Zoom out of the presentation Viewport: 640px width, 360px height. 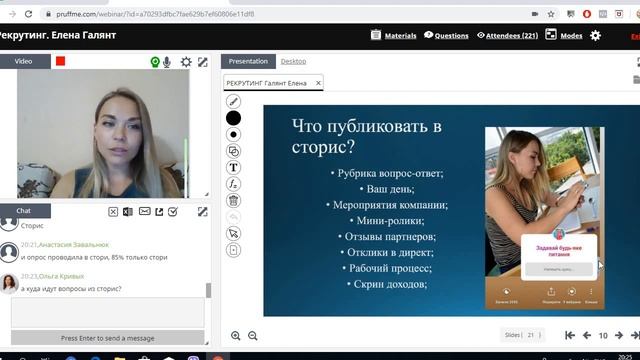tap(253, 336)
